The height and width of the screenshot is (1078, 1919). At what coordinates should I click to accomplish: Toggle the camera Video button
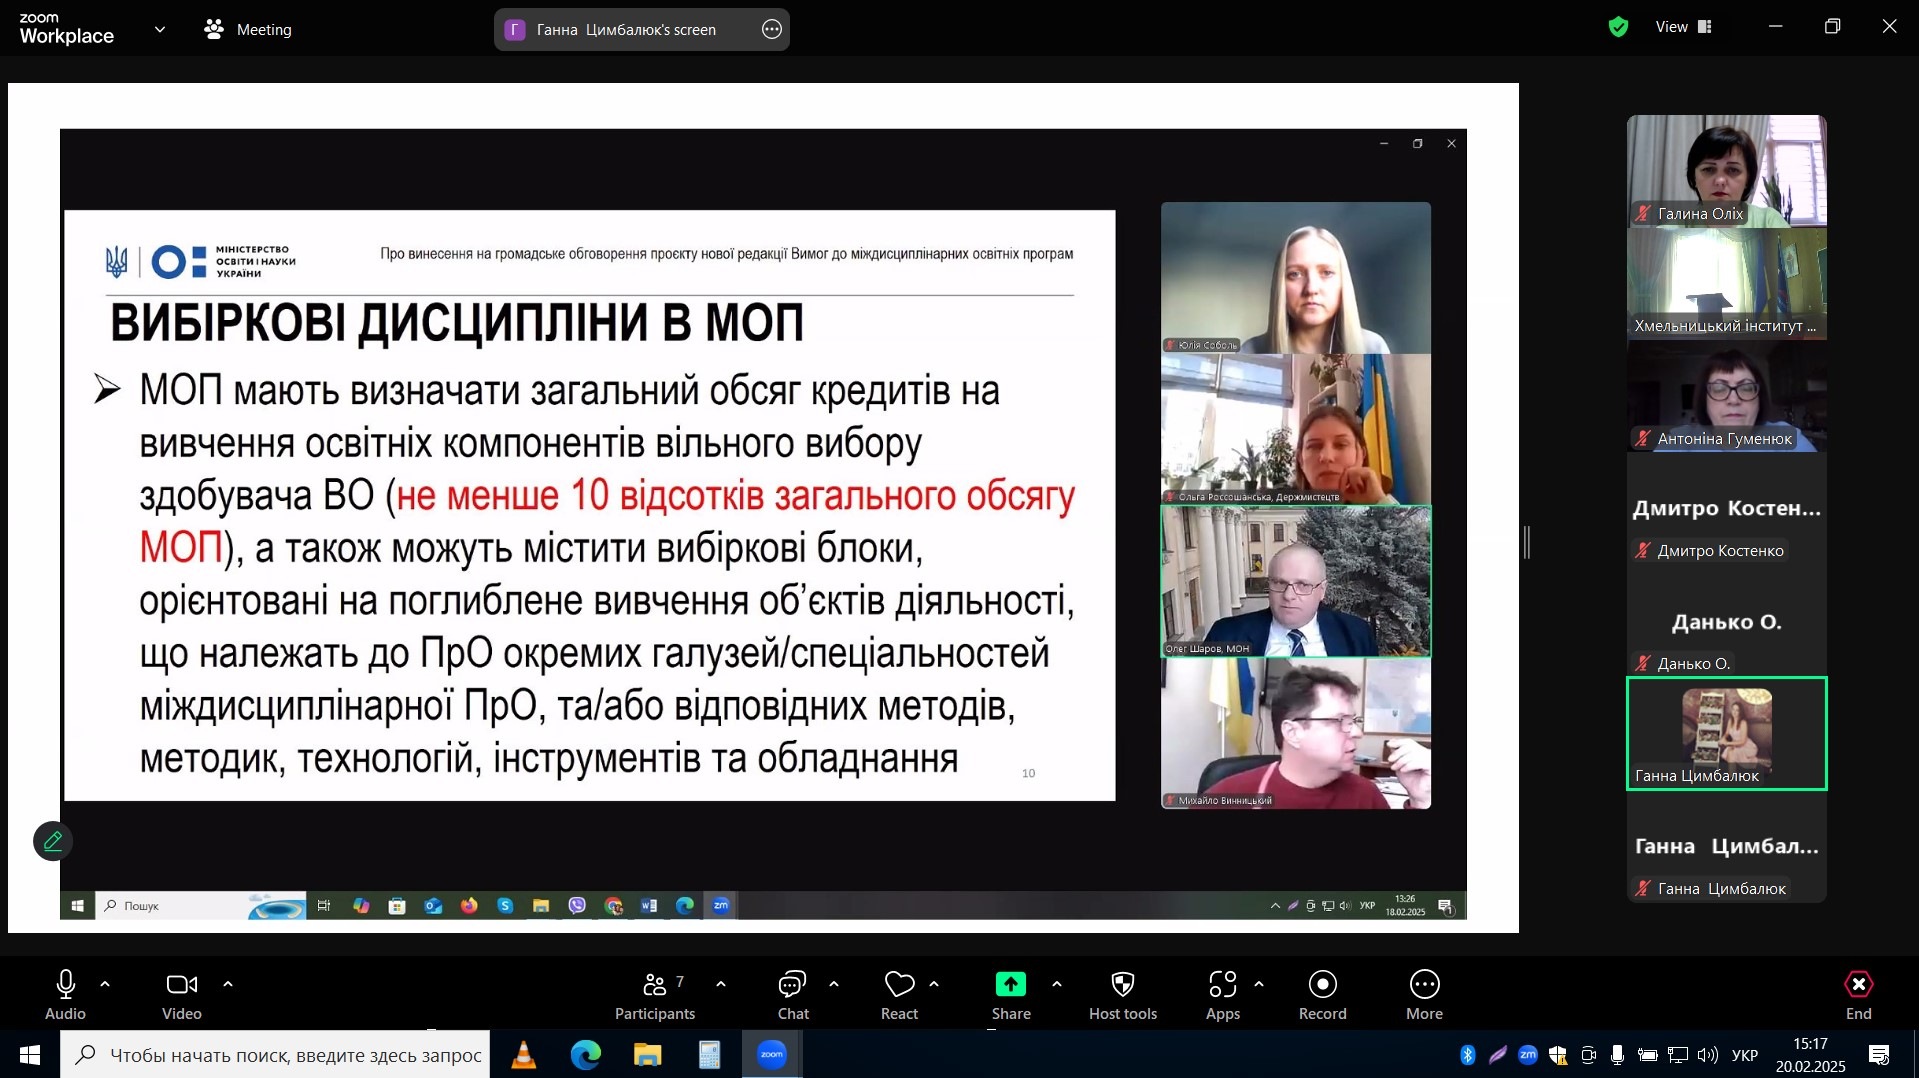[181, 986]
